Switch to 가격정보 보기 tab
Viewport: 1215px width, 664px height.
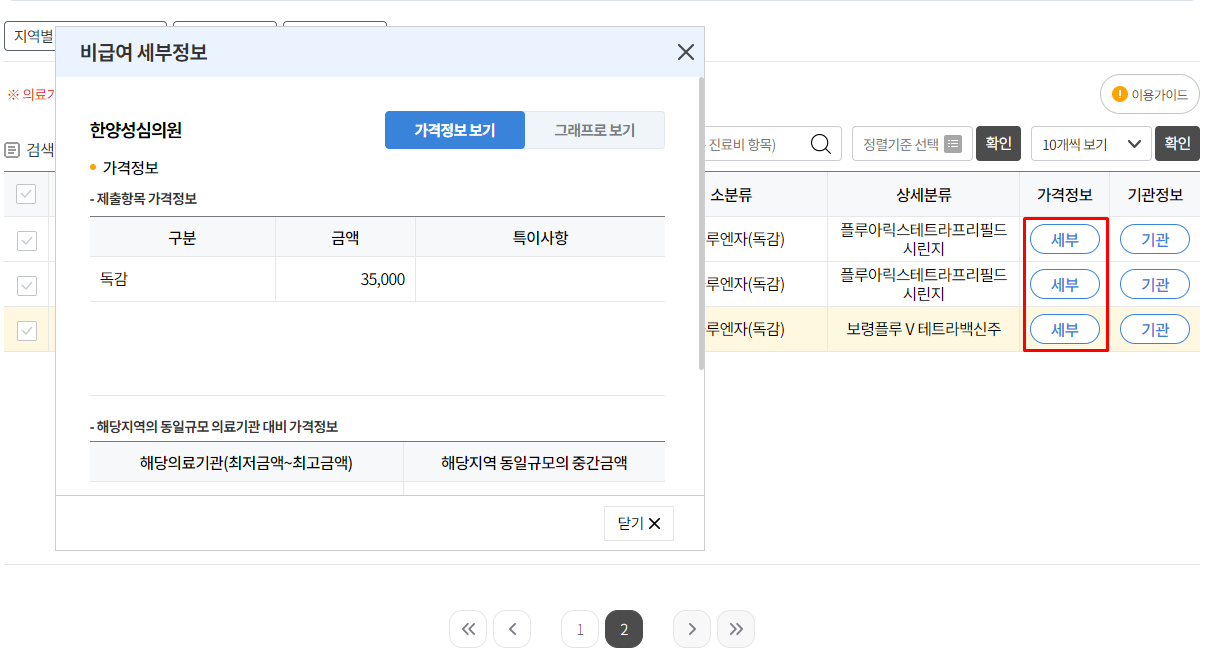455,130
